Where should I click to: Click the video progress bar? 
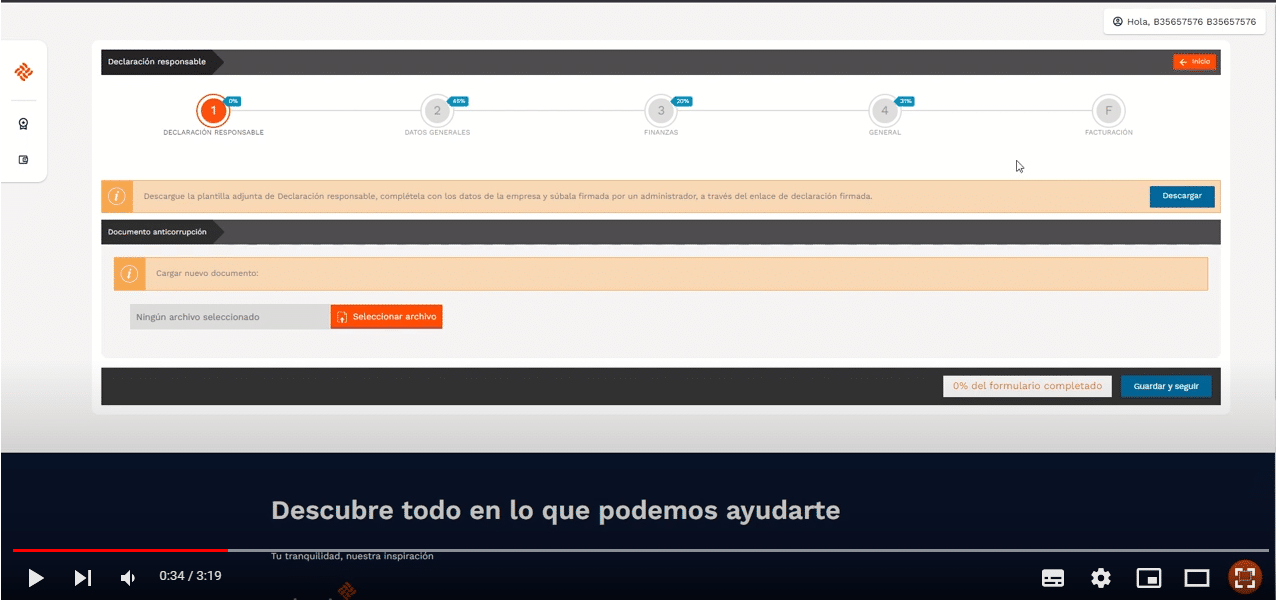coord(640,550)
